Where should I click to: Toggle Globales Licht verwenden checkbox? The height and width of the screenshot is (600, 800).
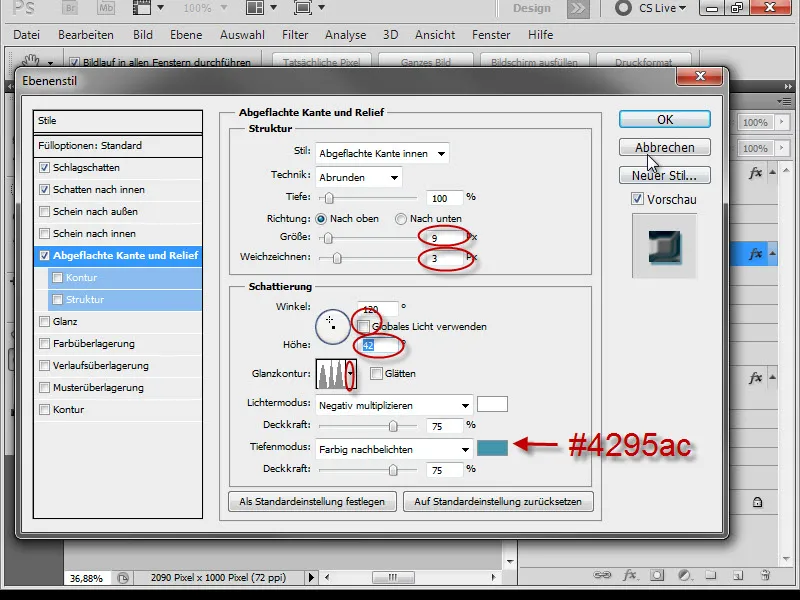click(364, 326)
